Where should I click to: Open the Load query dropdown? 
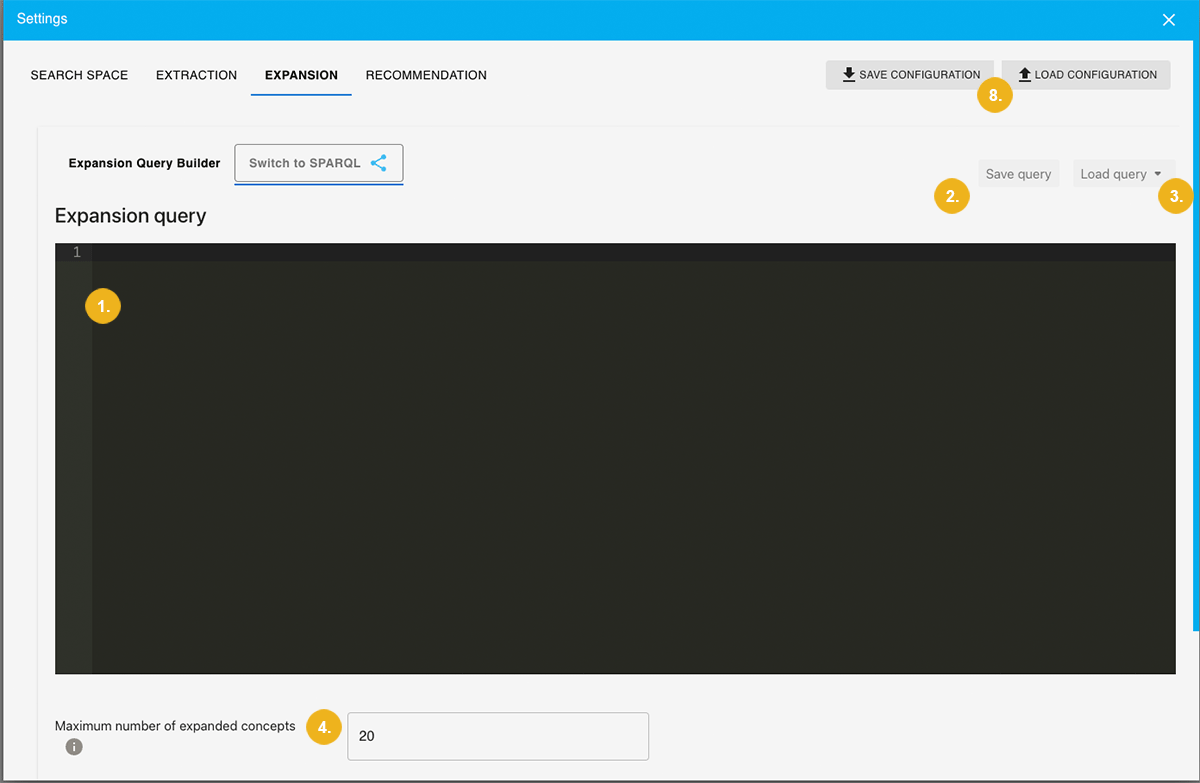click(x=1117, y=173)
